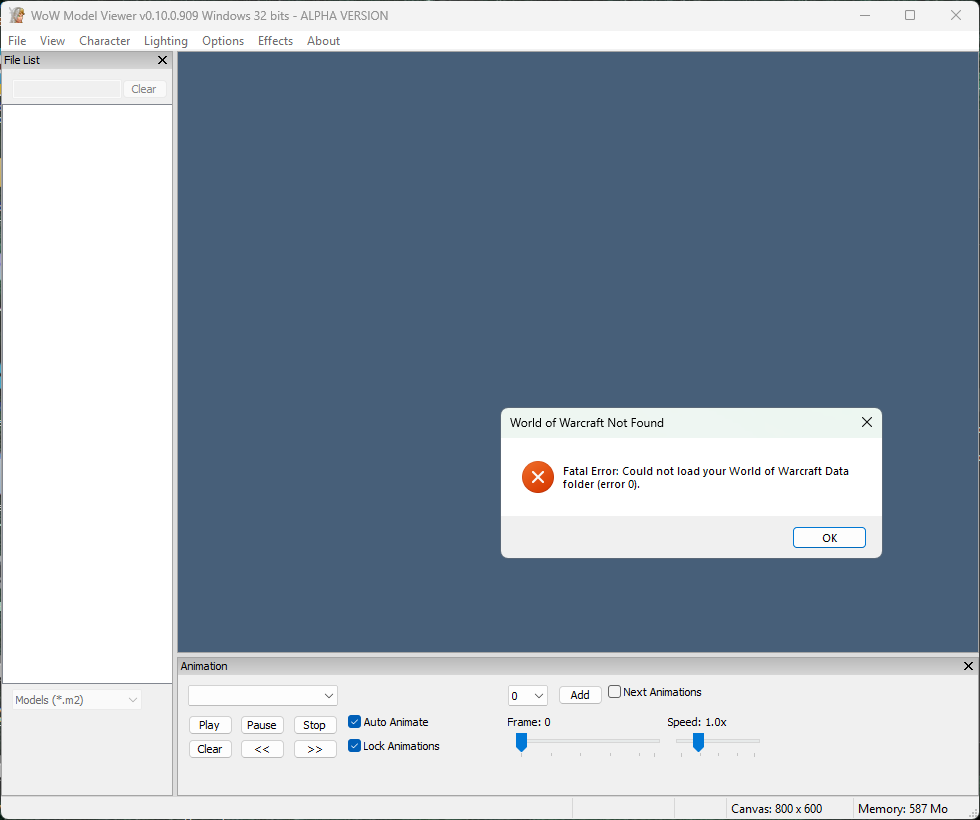Click Clear next to file search field

click(144, 89)
